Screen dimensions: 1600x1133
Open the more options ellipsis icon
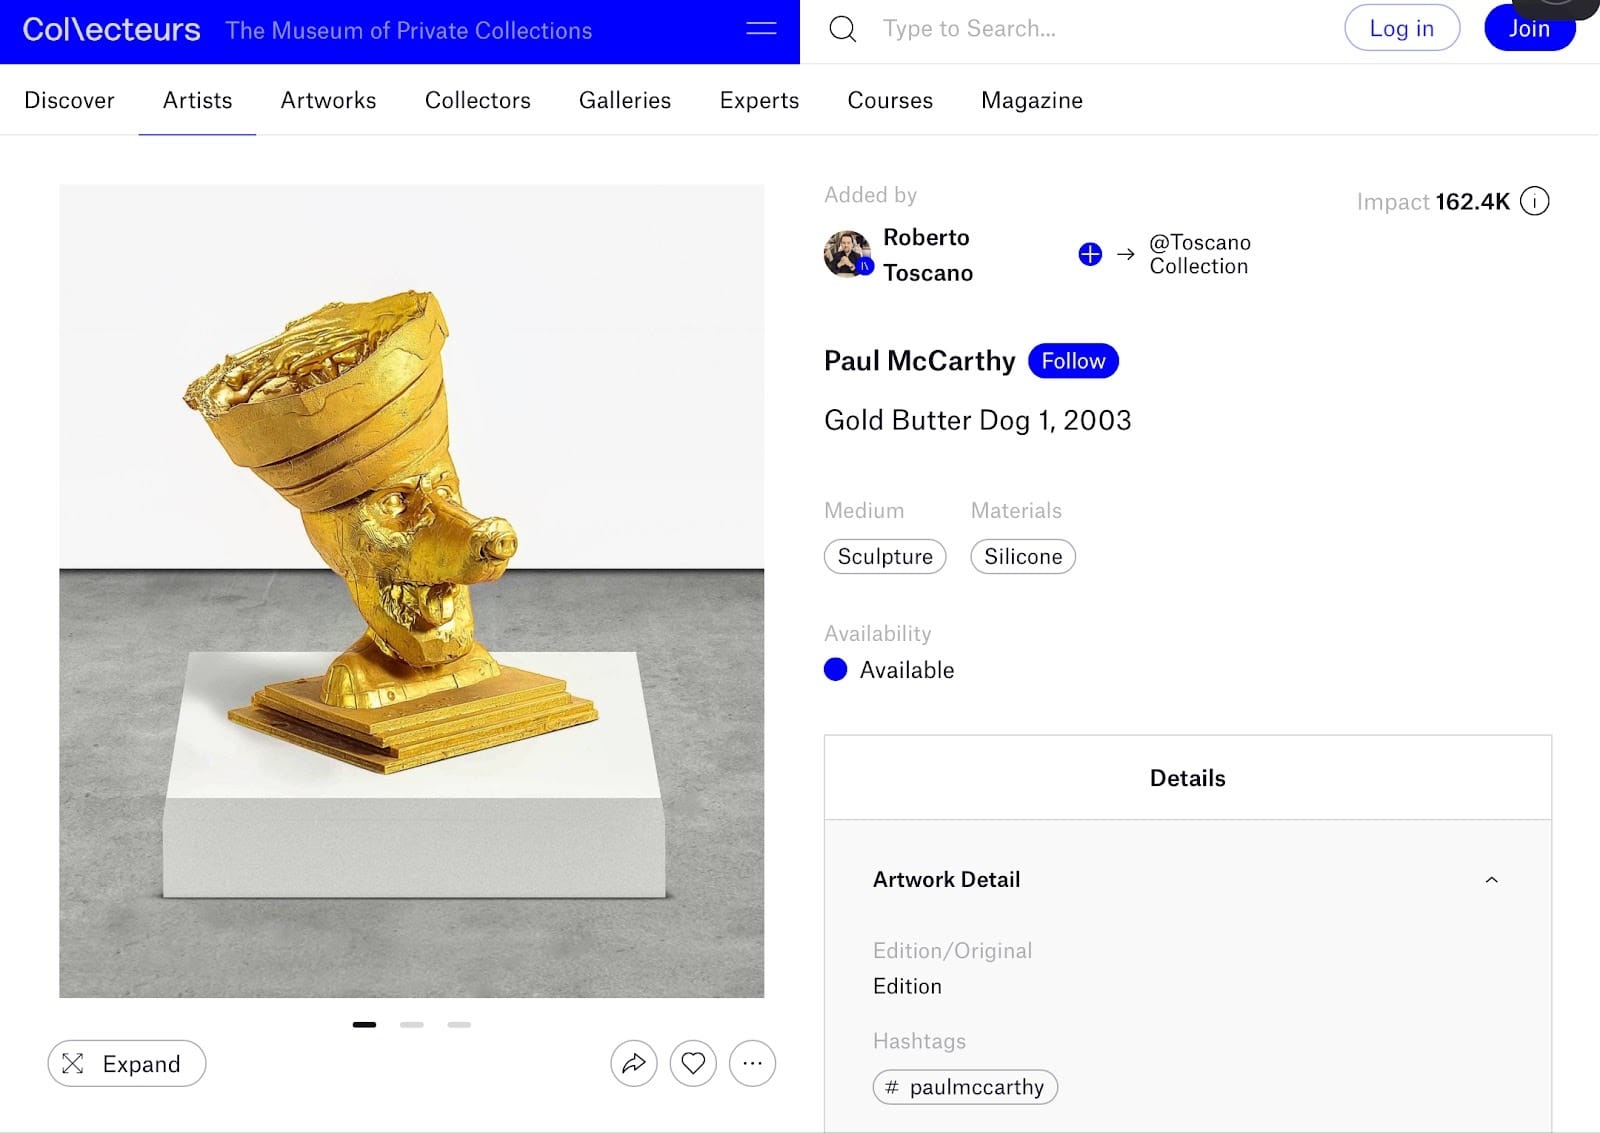(x=752, y=1063)
